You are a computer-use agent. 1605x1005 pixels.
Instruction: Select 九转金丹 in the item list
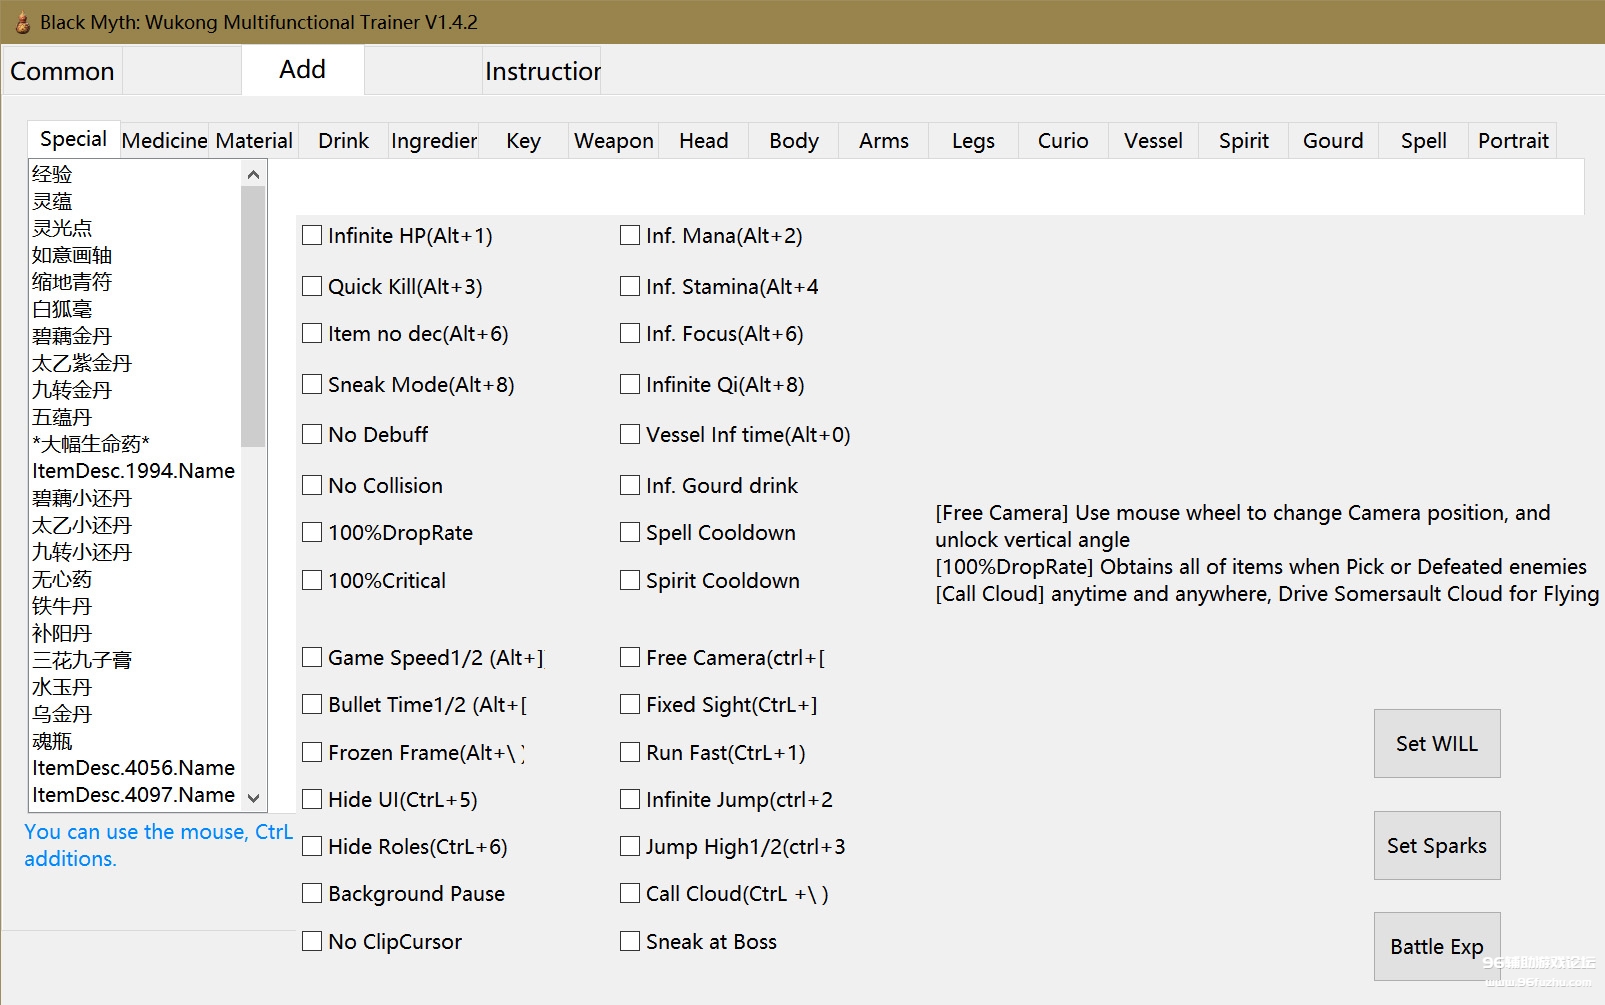72,390
